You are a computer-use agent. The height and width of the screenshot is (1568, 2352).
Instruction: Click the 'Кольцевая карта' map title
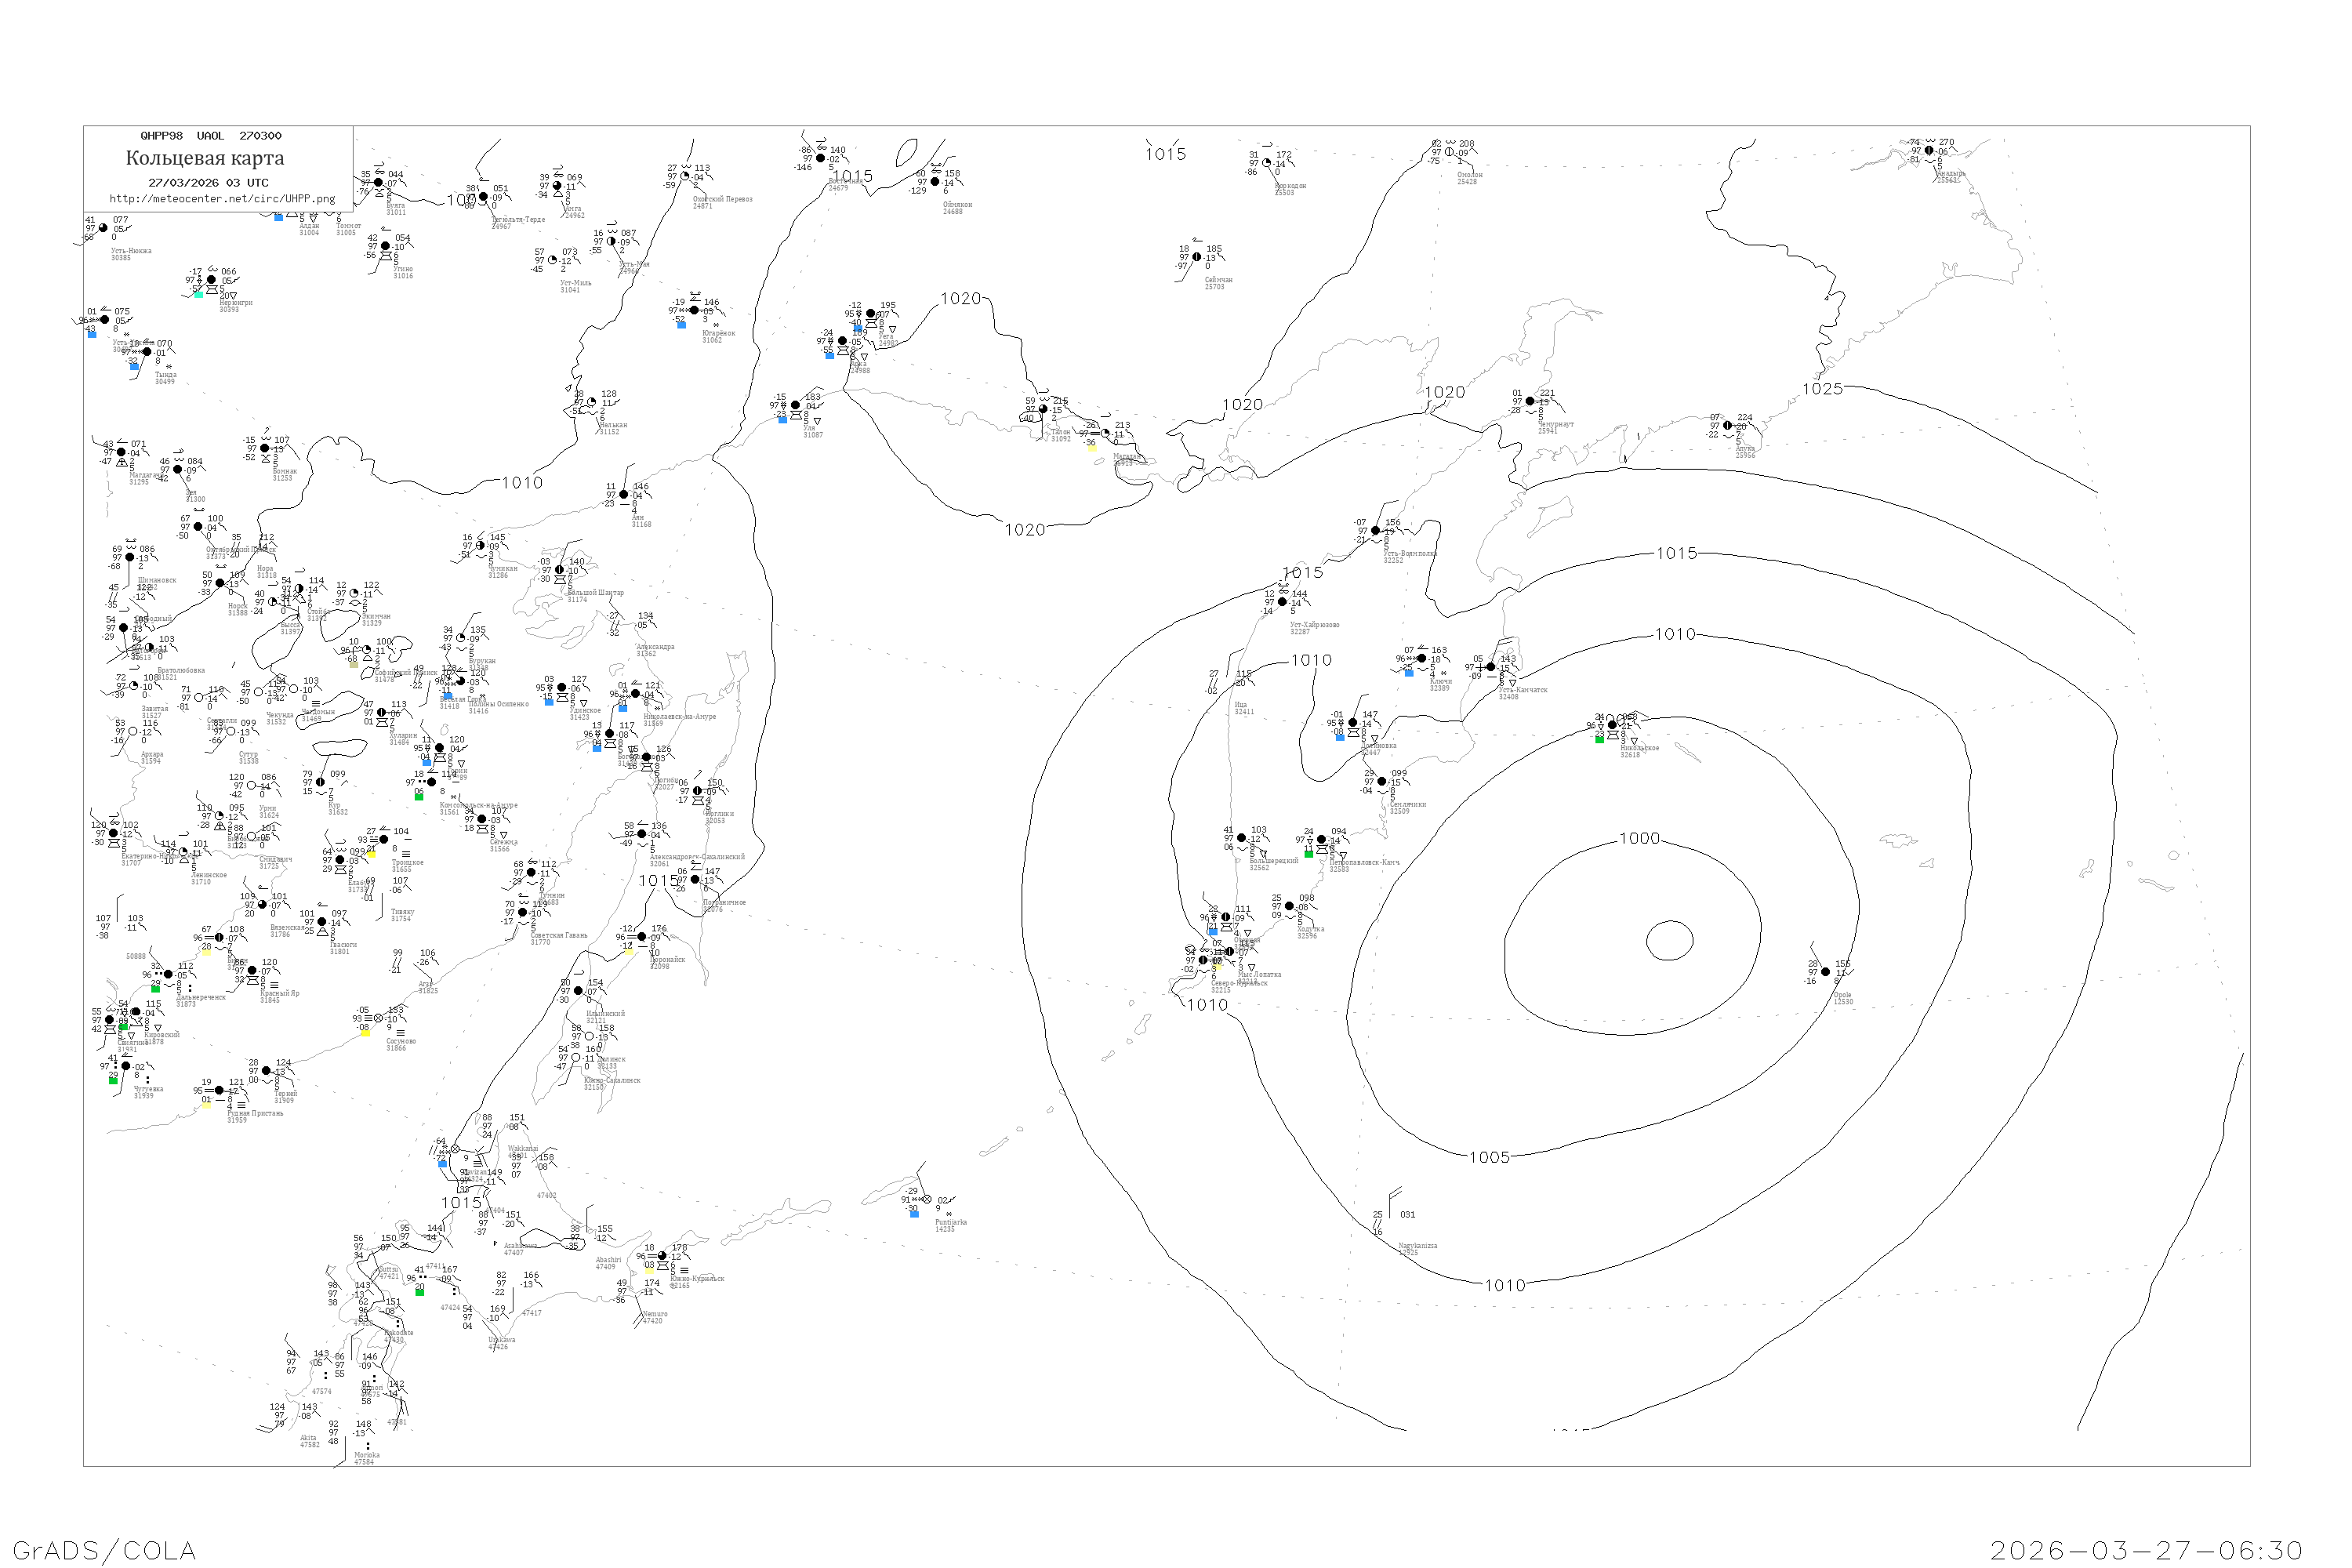[205, 158]
